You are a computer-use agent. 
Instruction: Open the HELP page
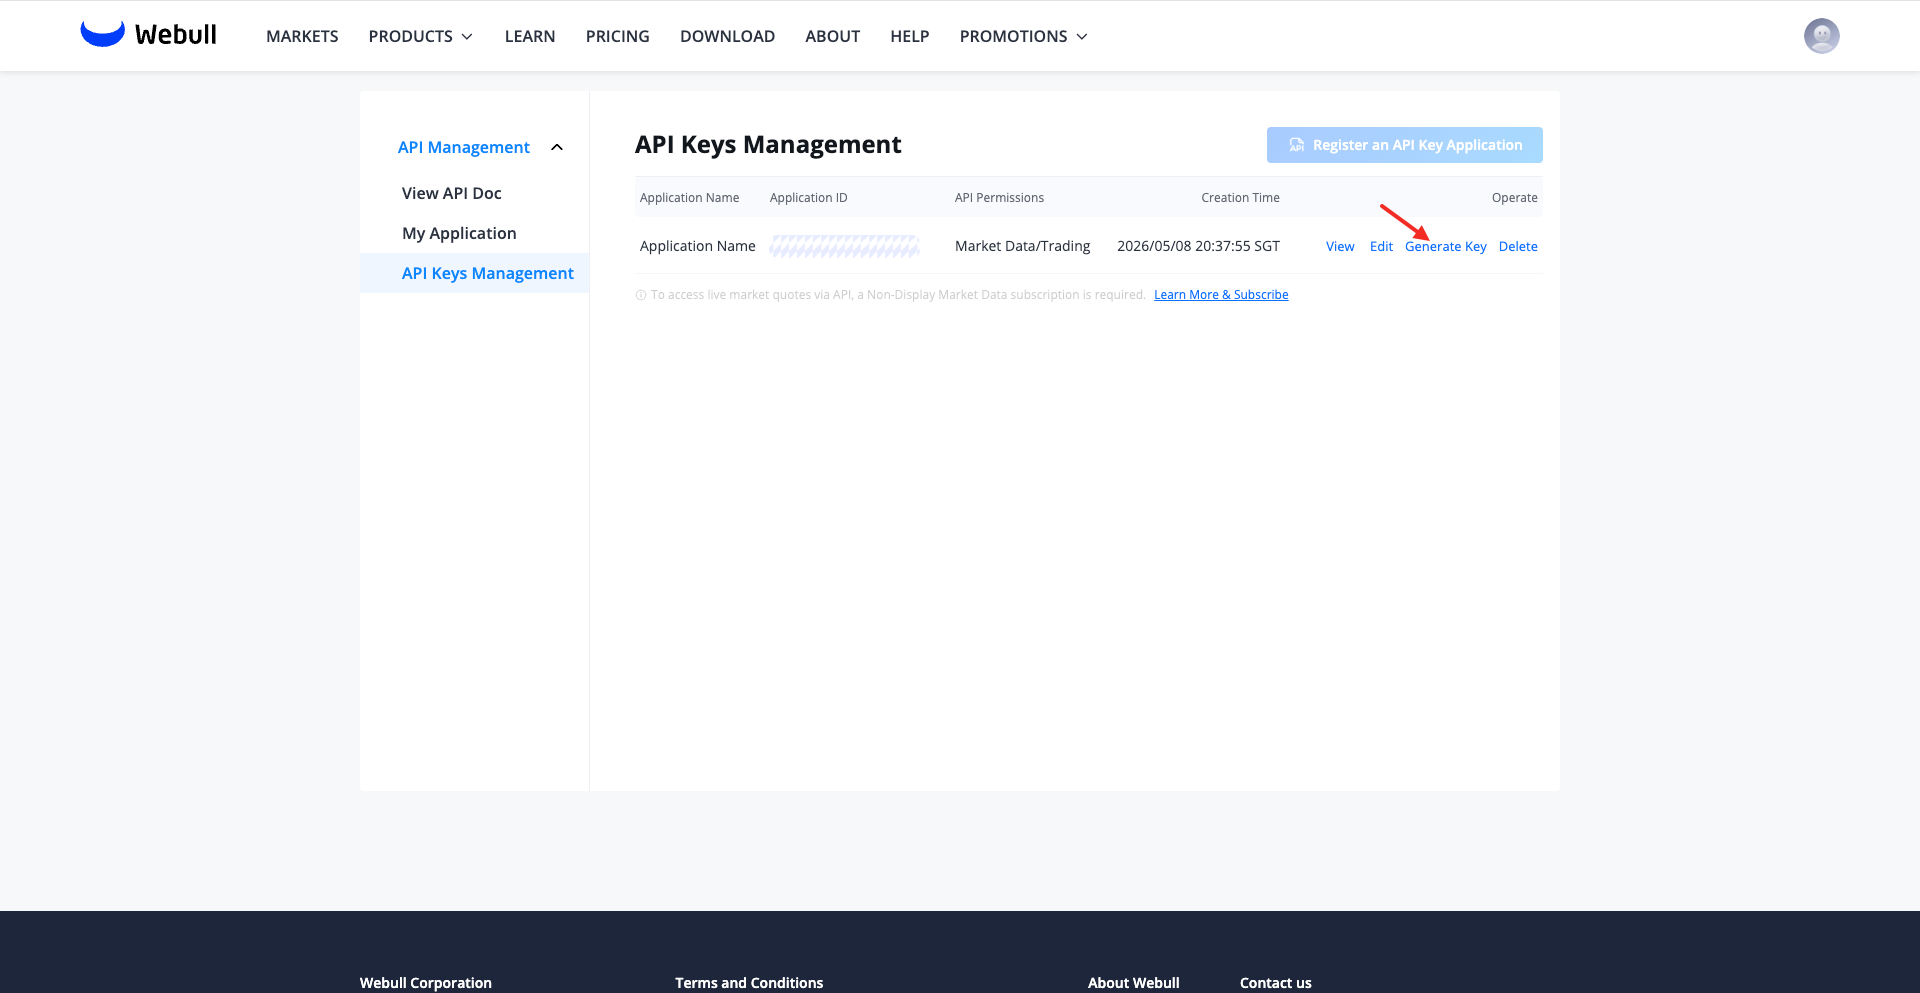tap(910, 36)
